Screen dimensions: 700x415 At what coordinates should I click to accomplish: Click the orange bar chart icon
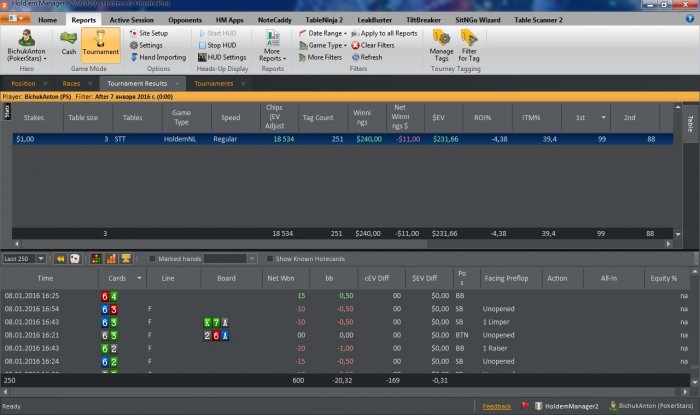pyautogui.click(x=109, y=258)
